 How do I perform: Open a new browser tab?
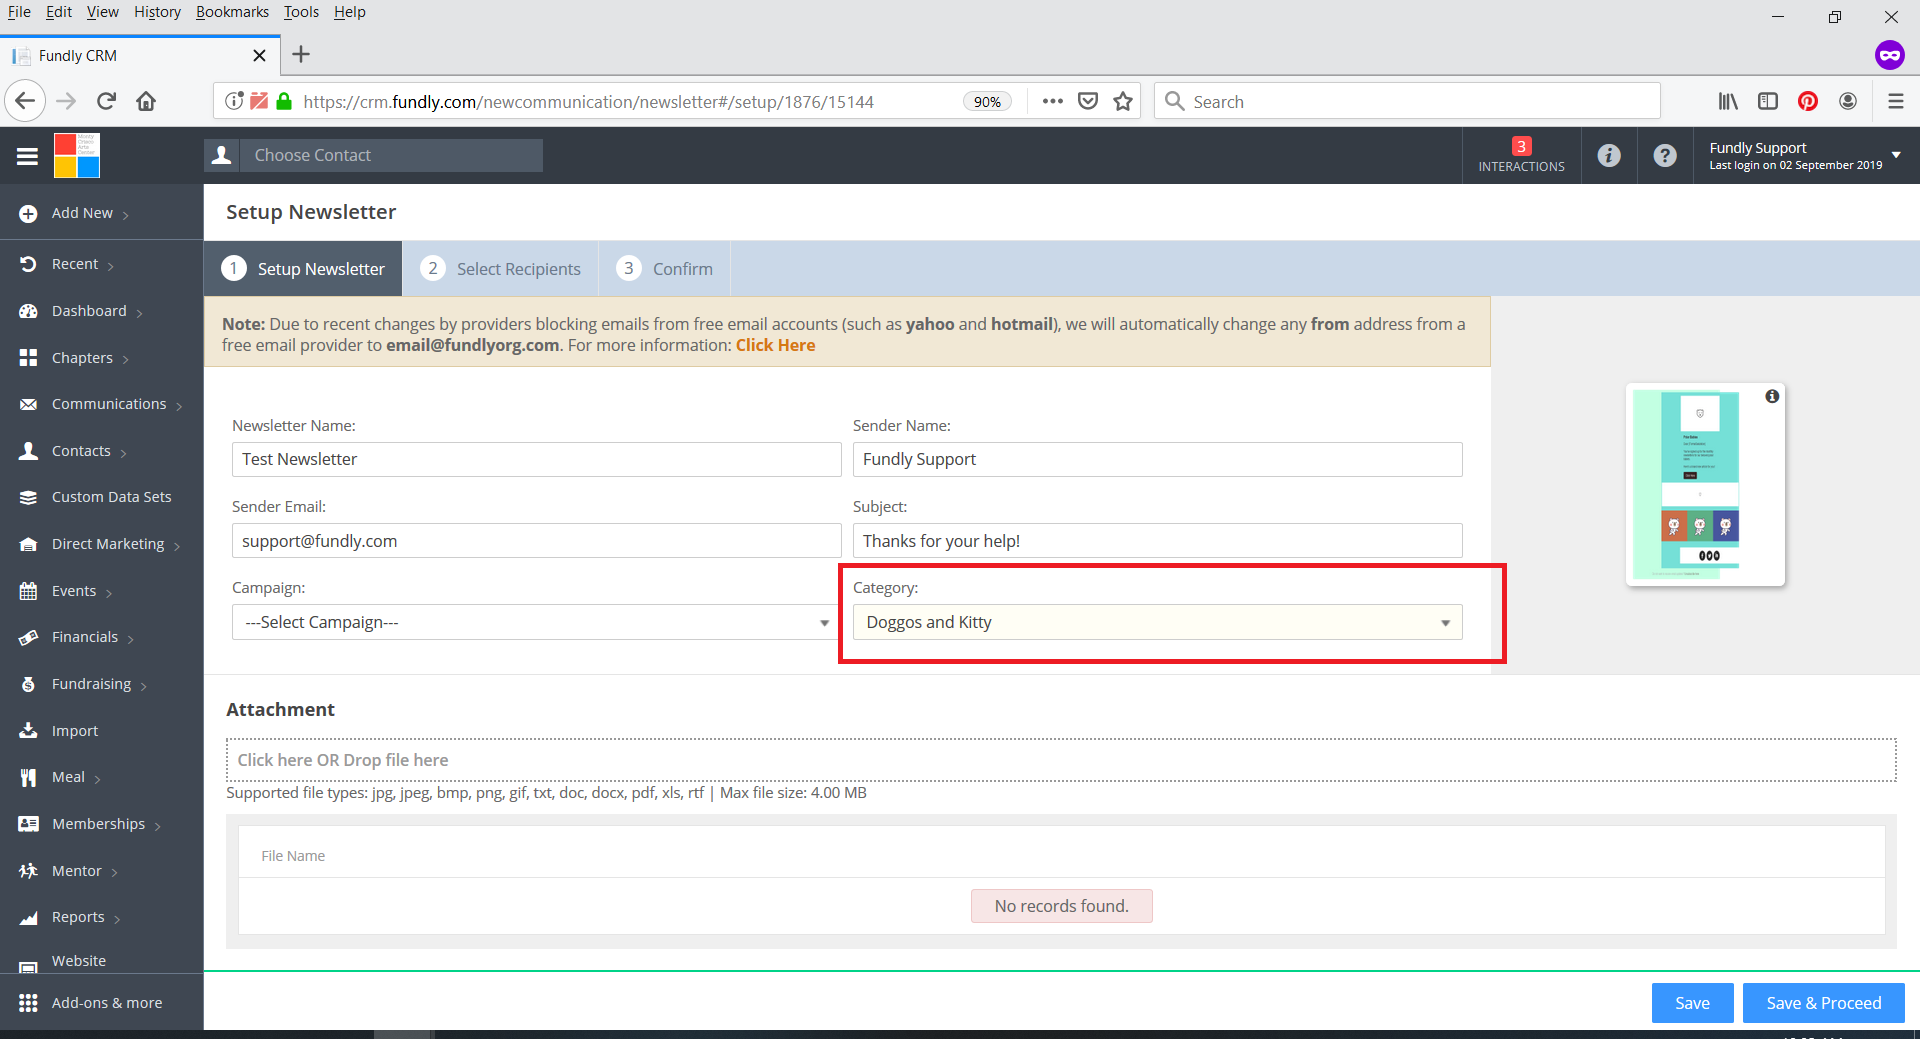point(301,54)
